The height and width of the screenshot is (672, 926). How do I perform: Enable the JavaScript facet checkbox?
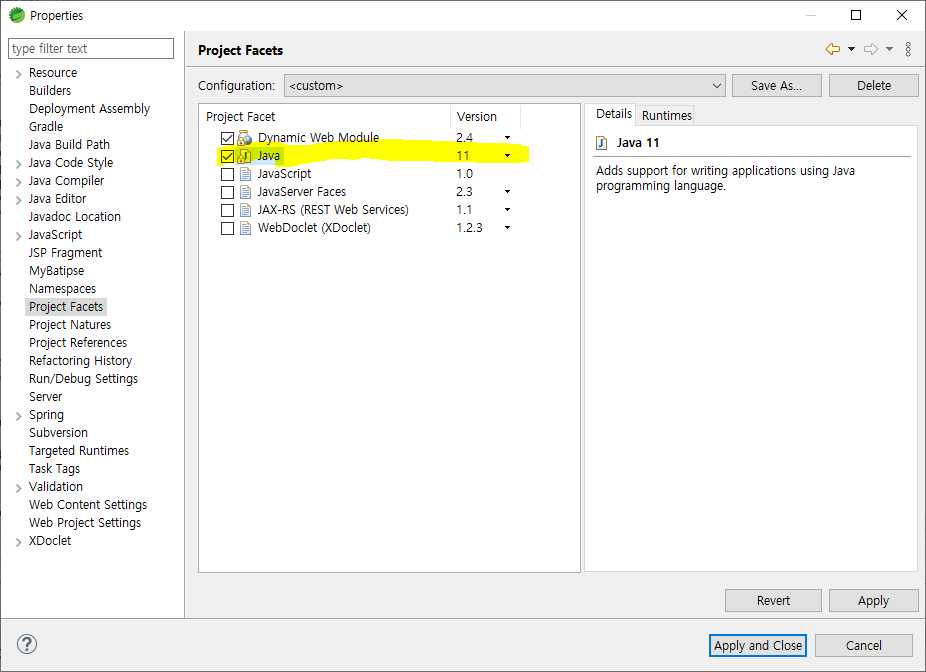click(227, 174)
